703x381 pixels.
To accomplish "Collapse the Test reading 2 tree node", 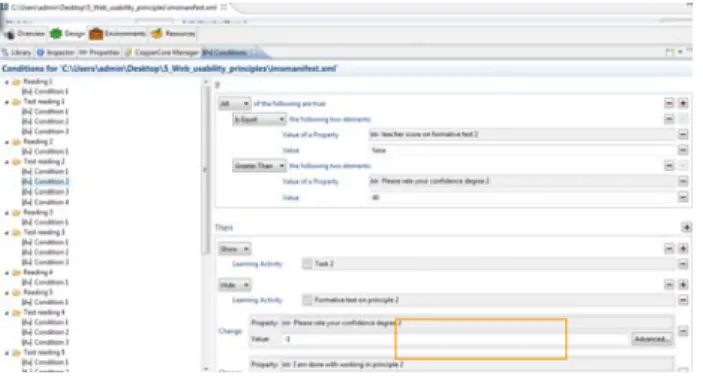I will pyautogui.click(x=7, y=162).
